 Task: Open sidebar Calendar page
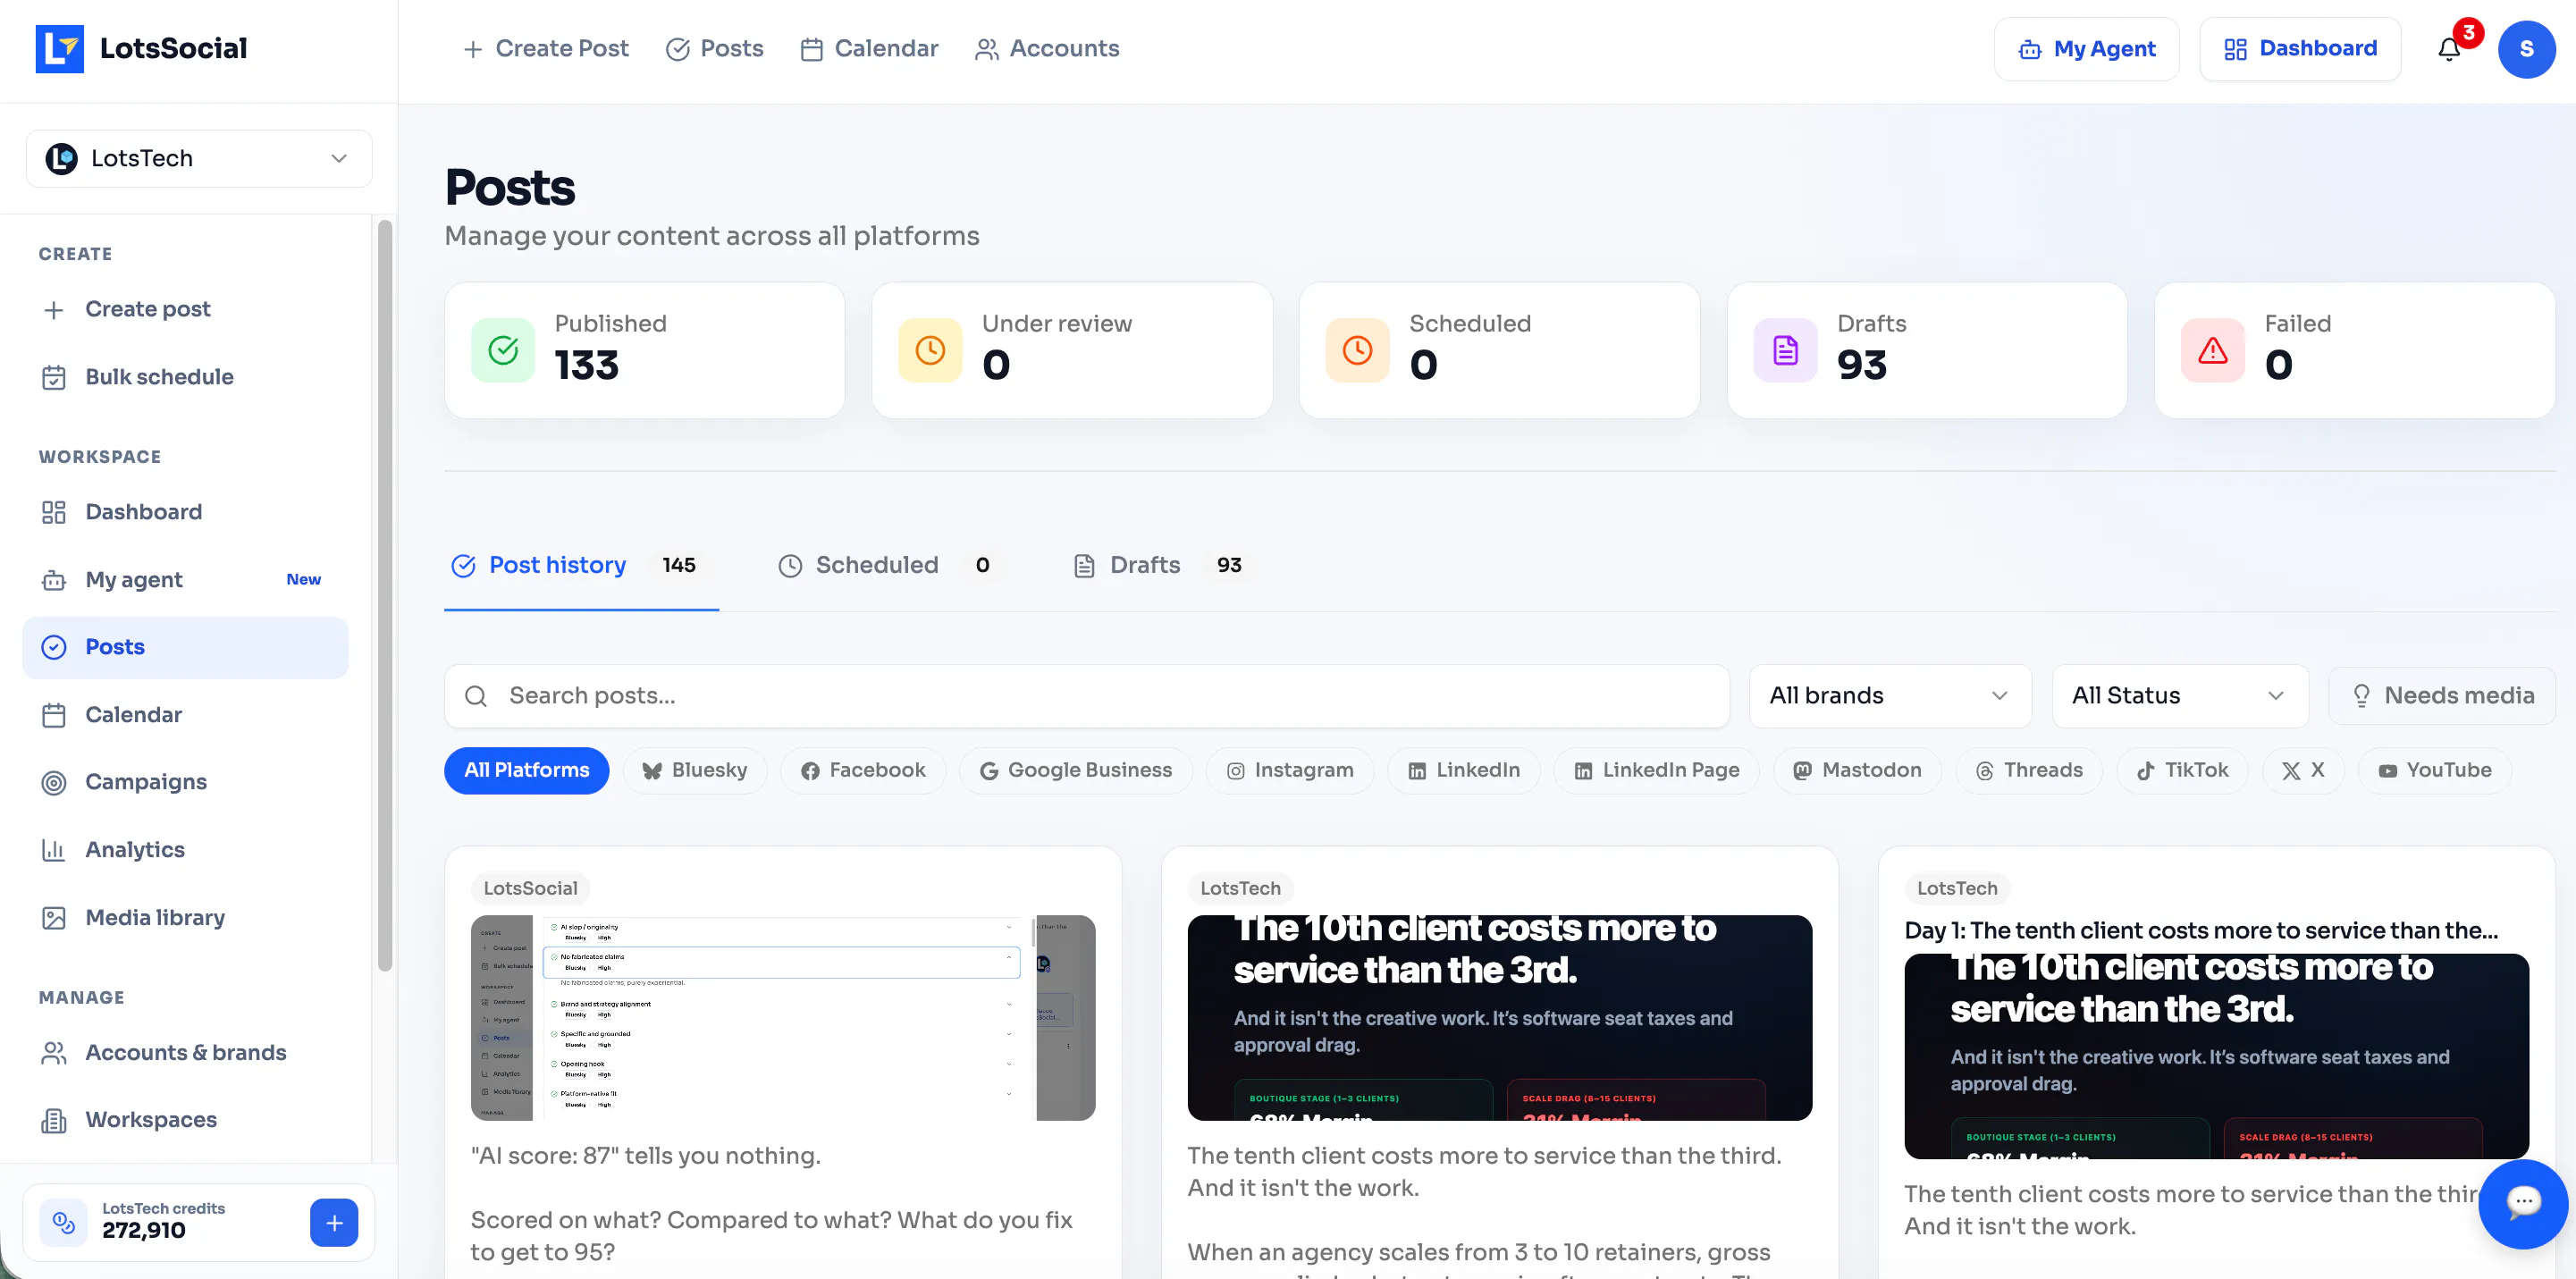[x=185, y=715]
